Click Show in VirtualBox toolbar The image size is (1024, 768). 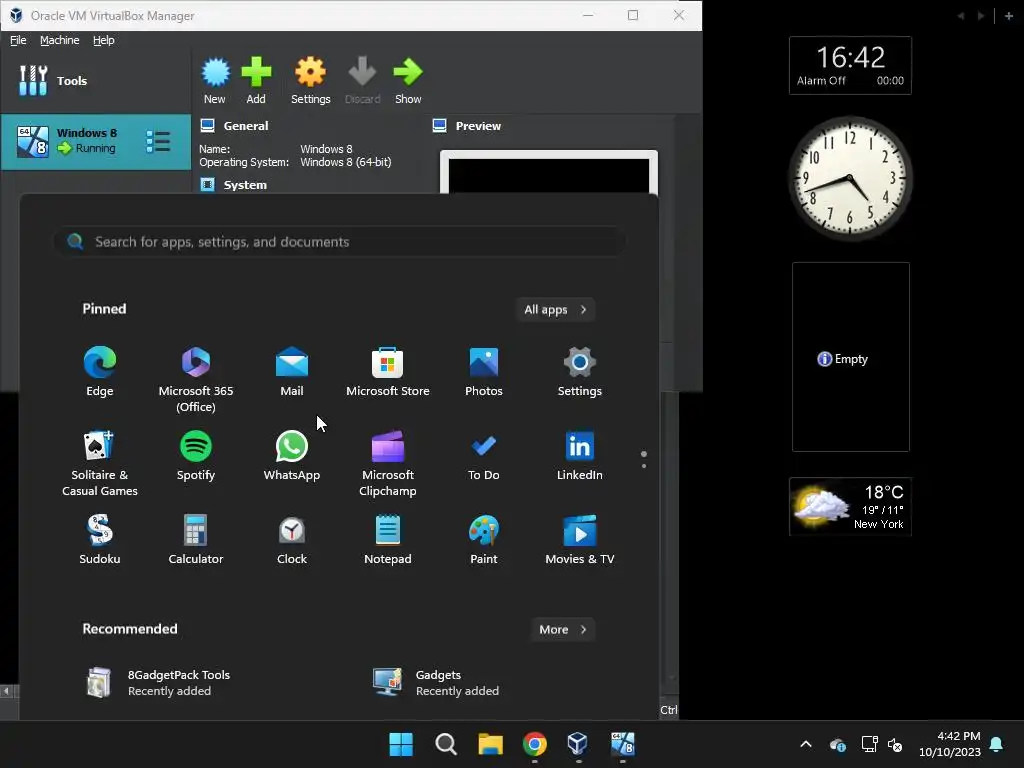pos(408,81)
